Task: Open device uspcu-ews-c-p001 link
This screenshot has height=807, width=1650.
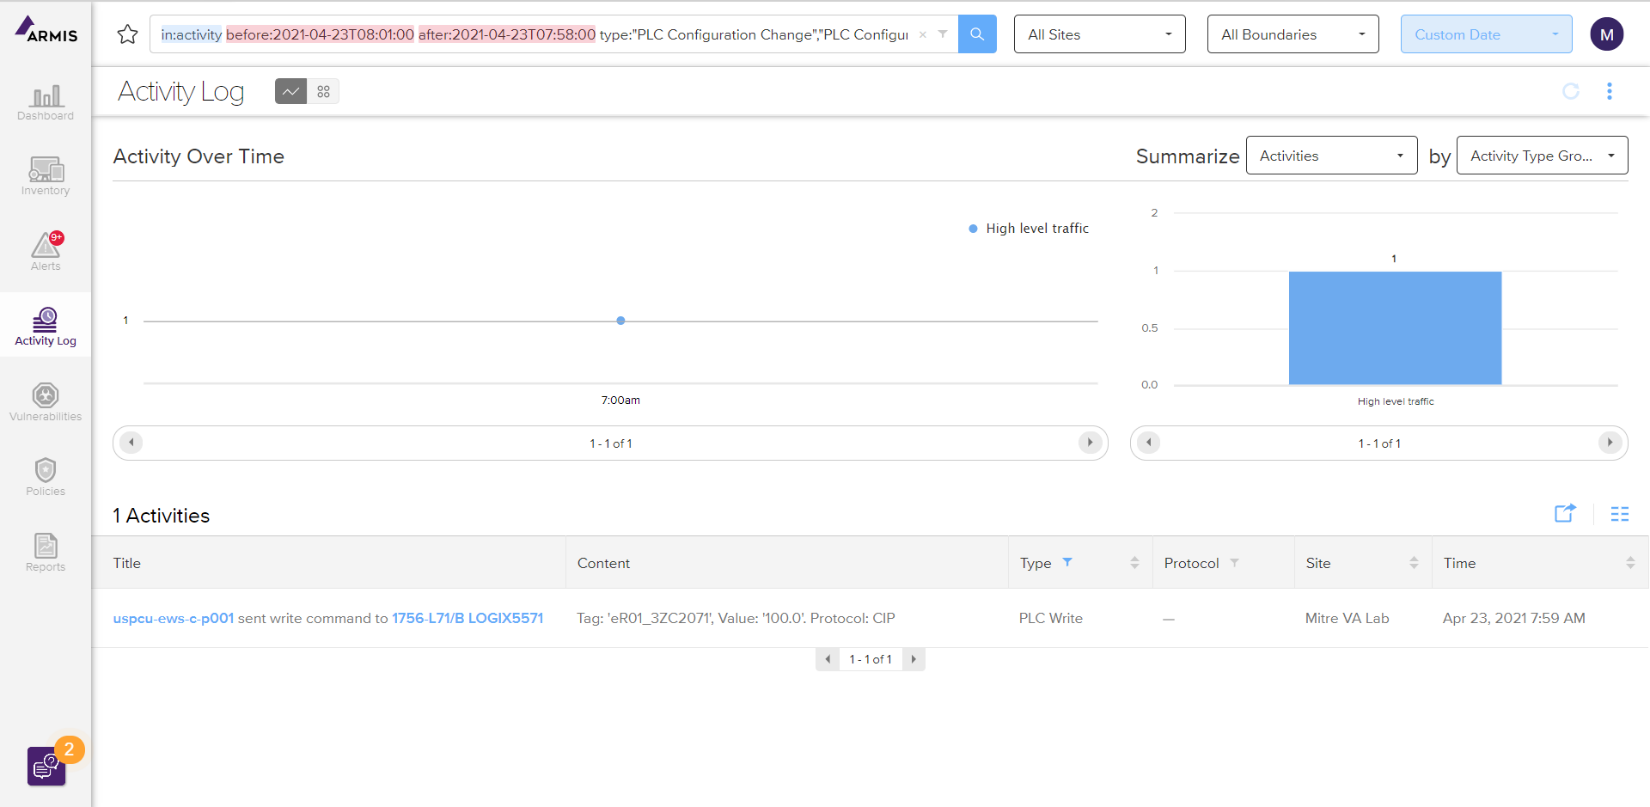Action: click(173, 618)
